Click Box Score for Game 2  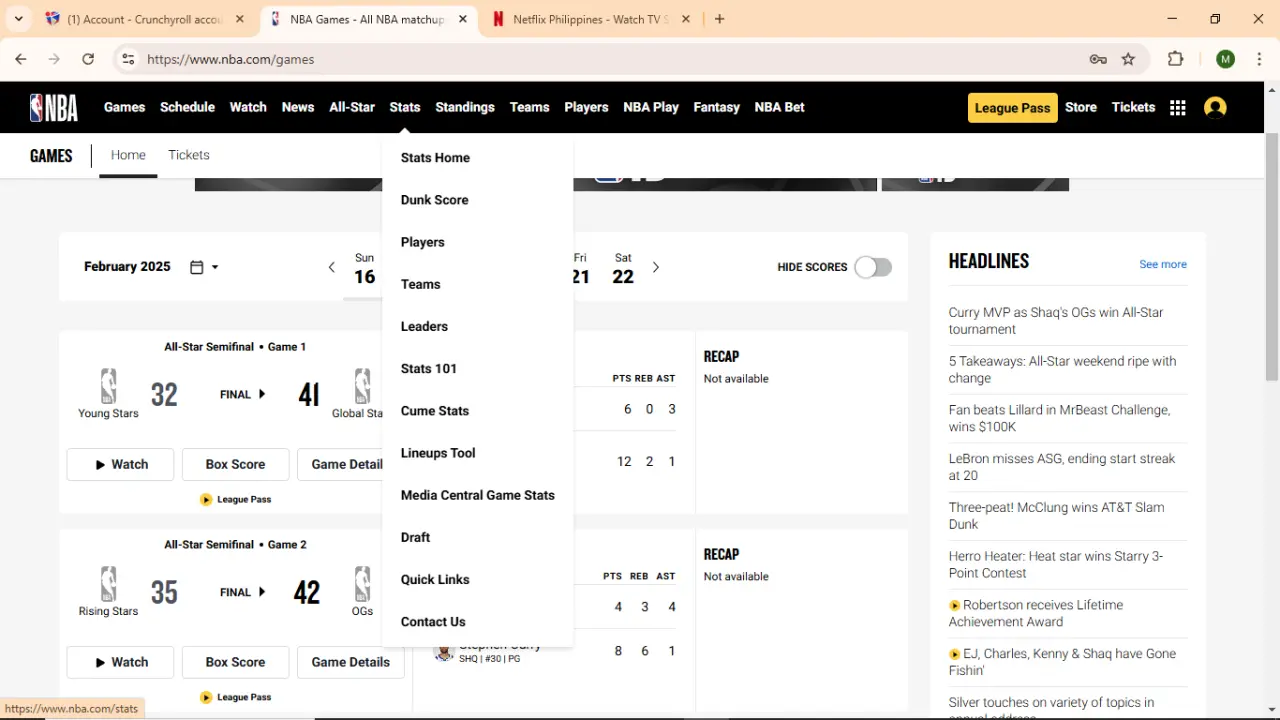tap(235, 662)
